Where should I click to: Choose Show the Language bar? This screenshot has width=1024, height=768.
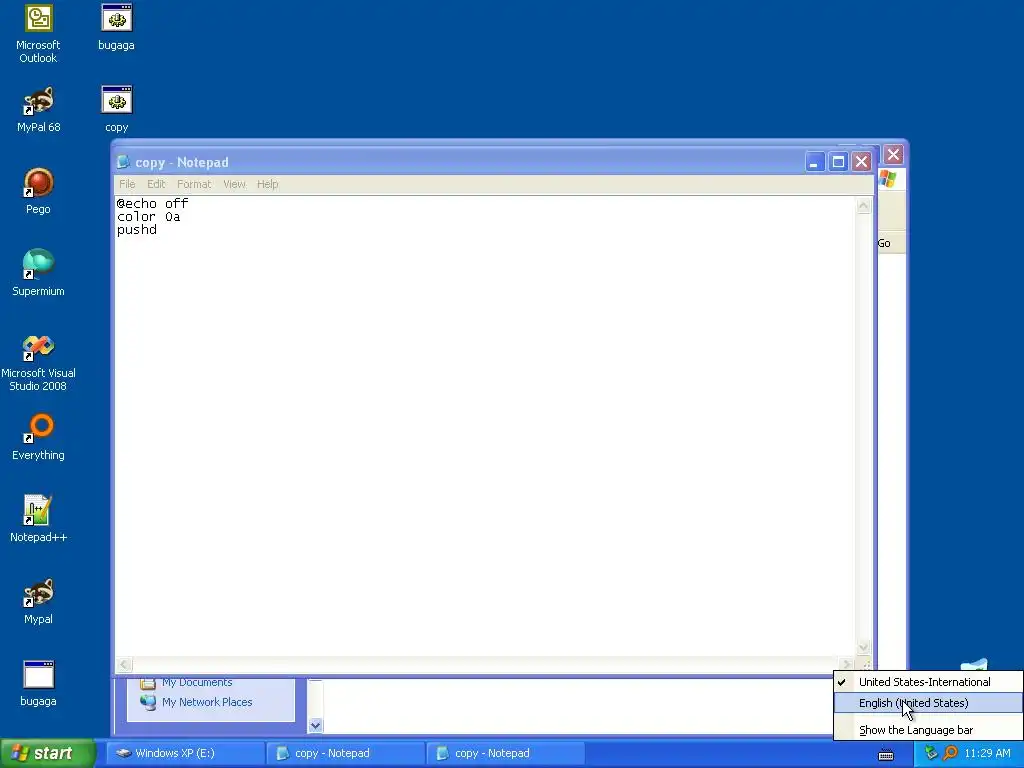[928, 730]
